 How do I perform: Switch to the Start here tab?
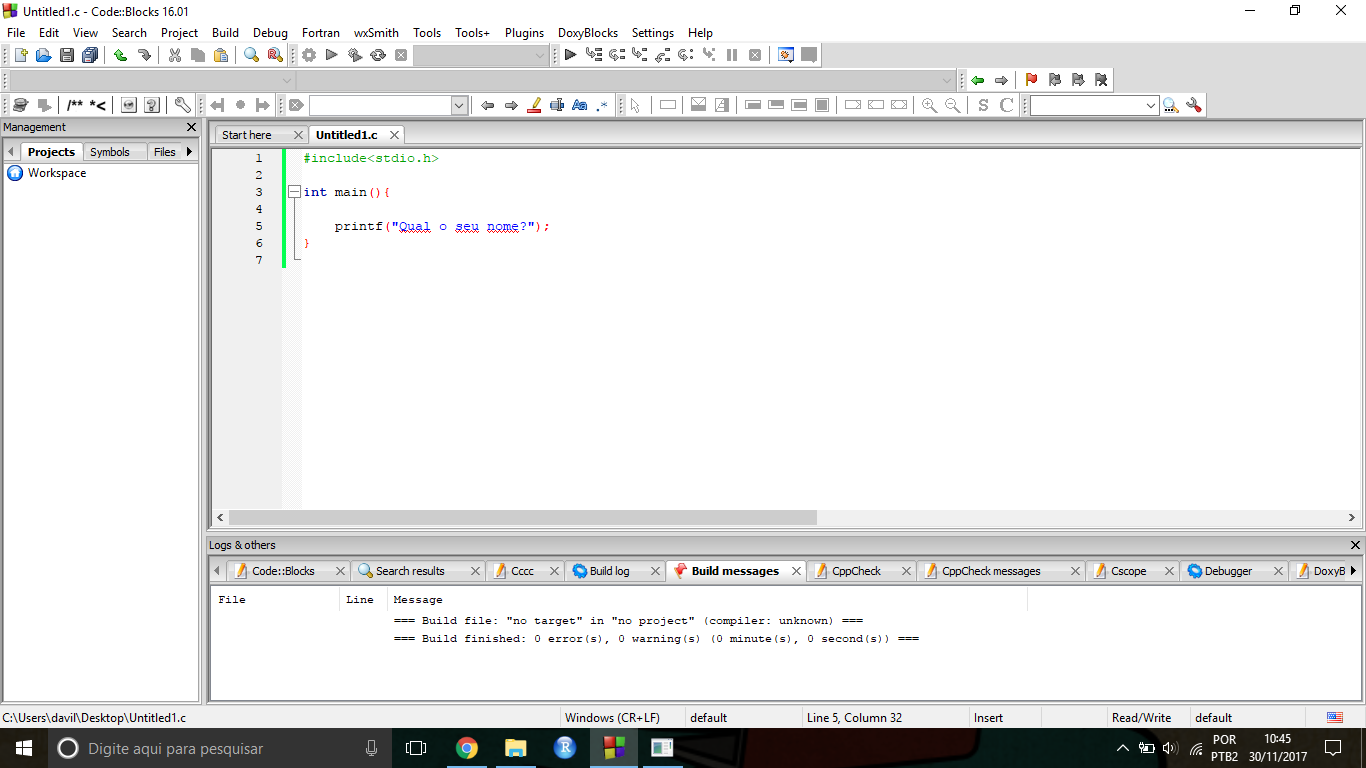pos(247,135)
